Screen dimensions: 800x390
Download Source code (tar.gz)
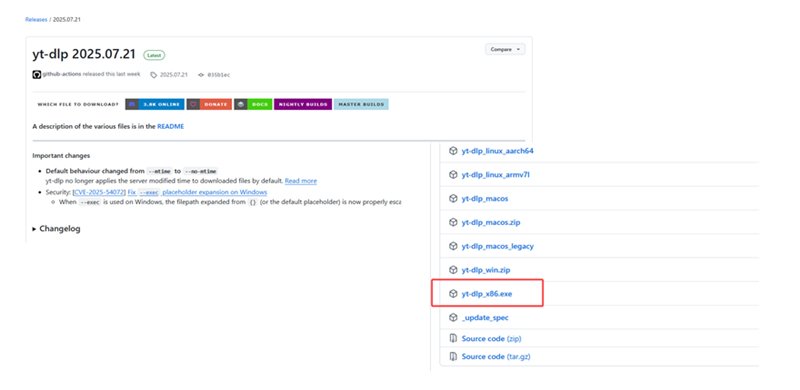[496, 356]
